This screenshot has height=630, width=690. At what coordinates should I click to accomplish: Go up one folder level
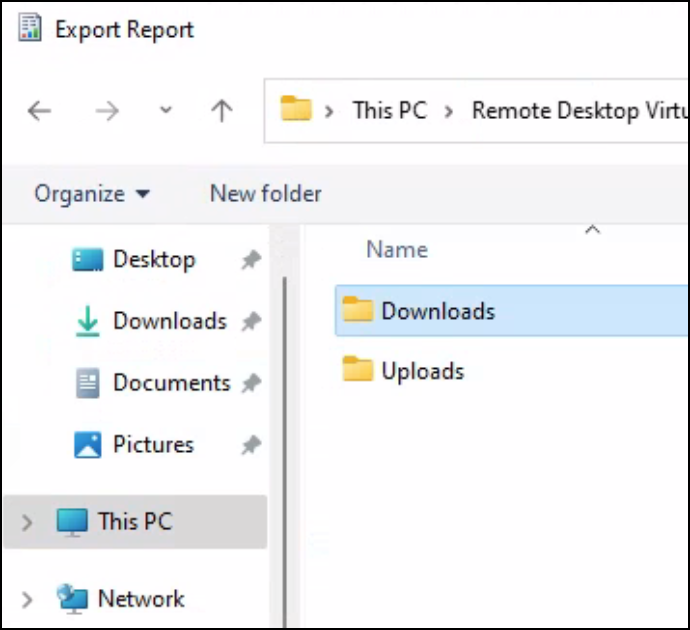pyautogui.click(x=222, y=111)
